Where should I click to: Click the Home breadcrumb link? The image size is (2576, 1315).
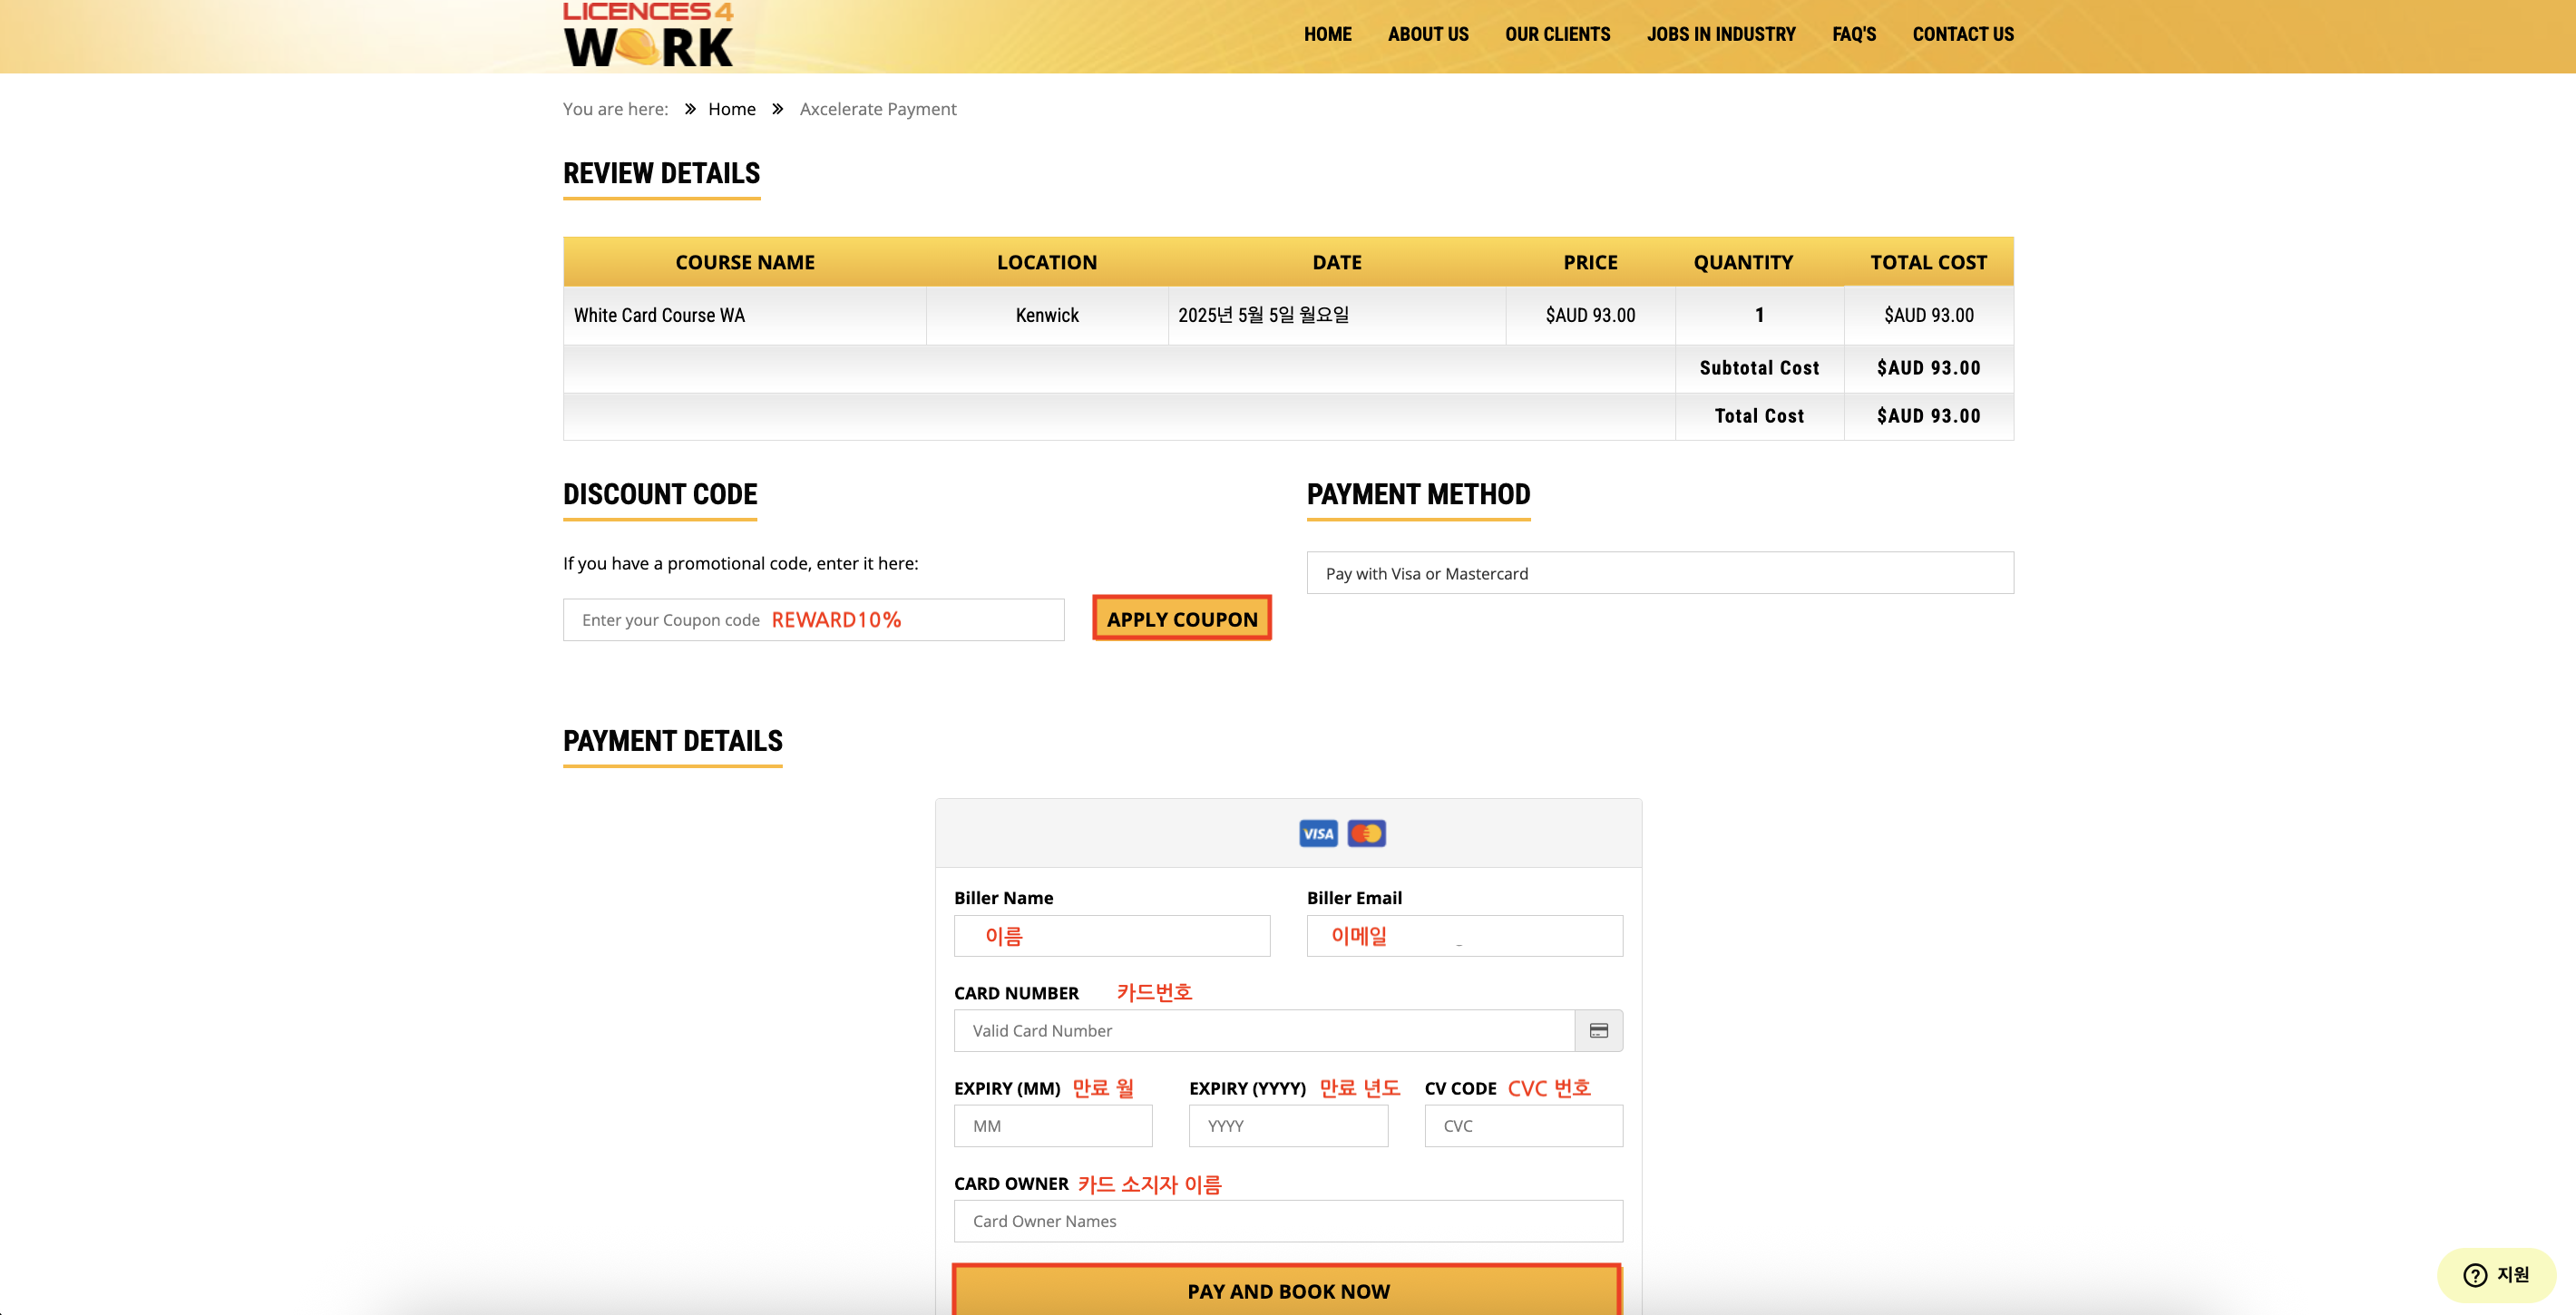[x=731, y=109]
